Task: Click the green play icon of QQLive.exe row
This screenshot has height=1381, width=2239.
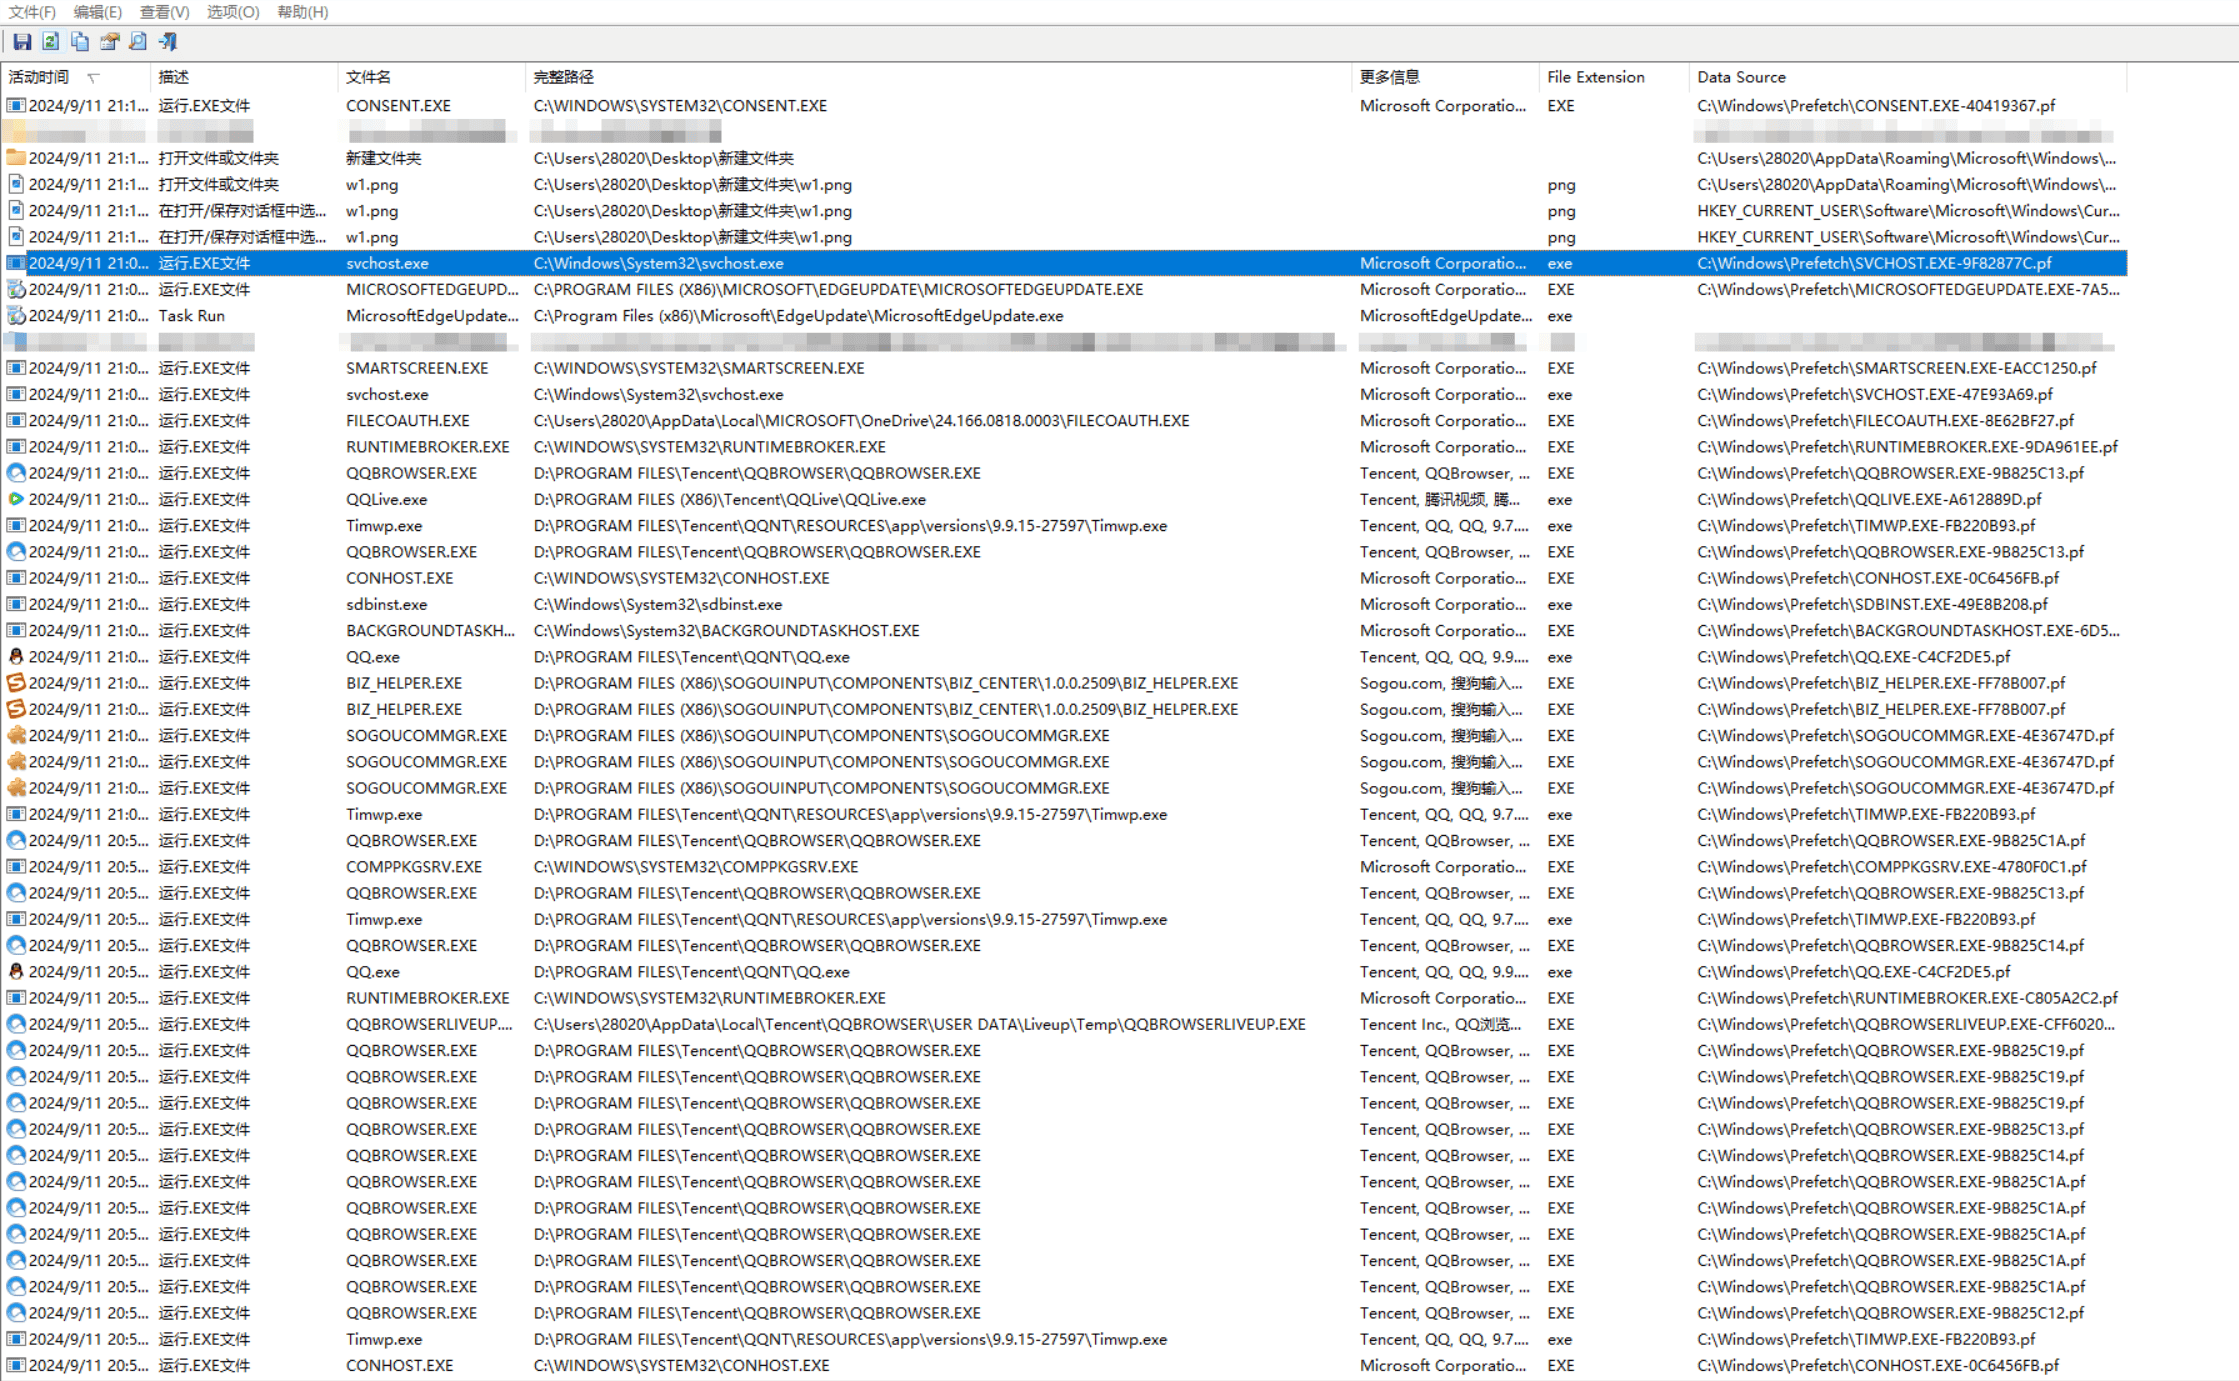Action: [x=16, y=499]
